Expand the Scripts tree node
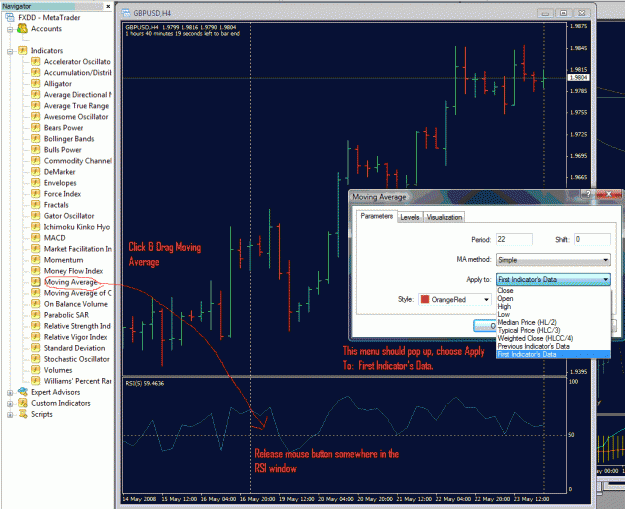 tap(10, 415)
